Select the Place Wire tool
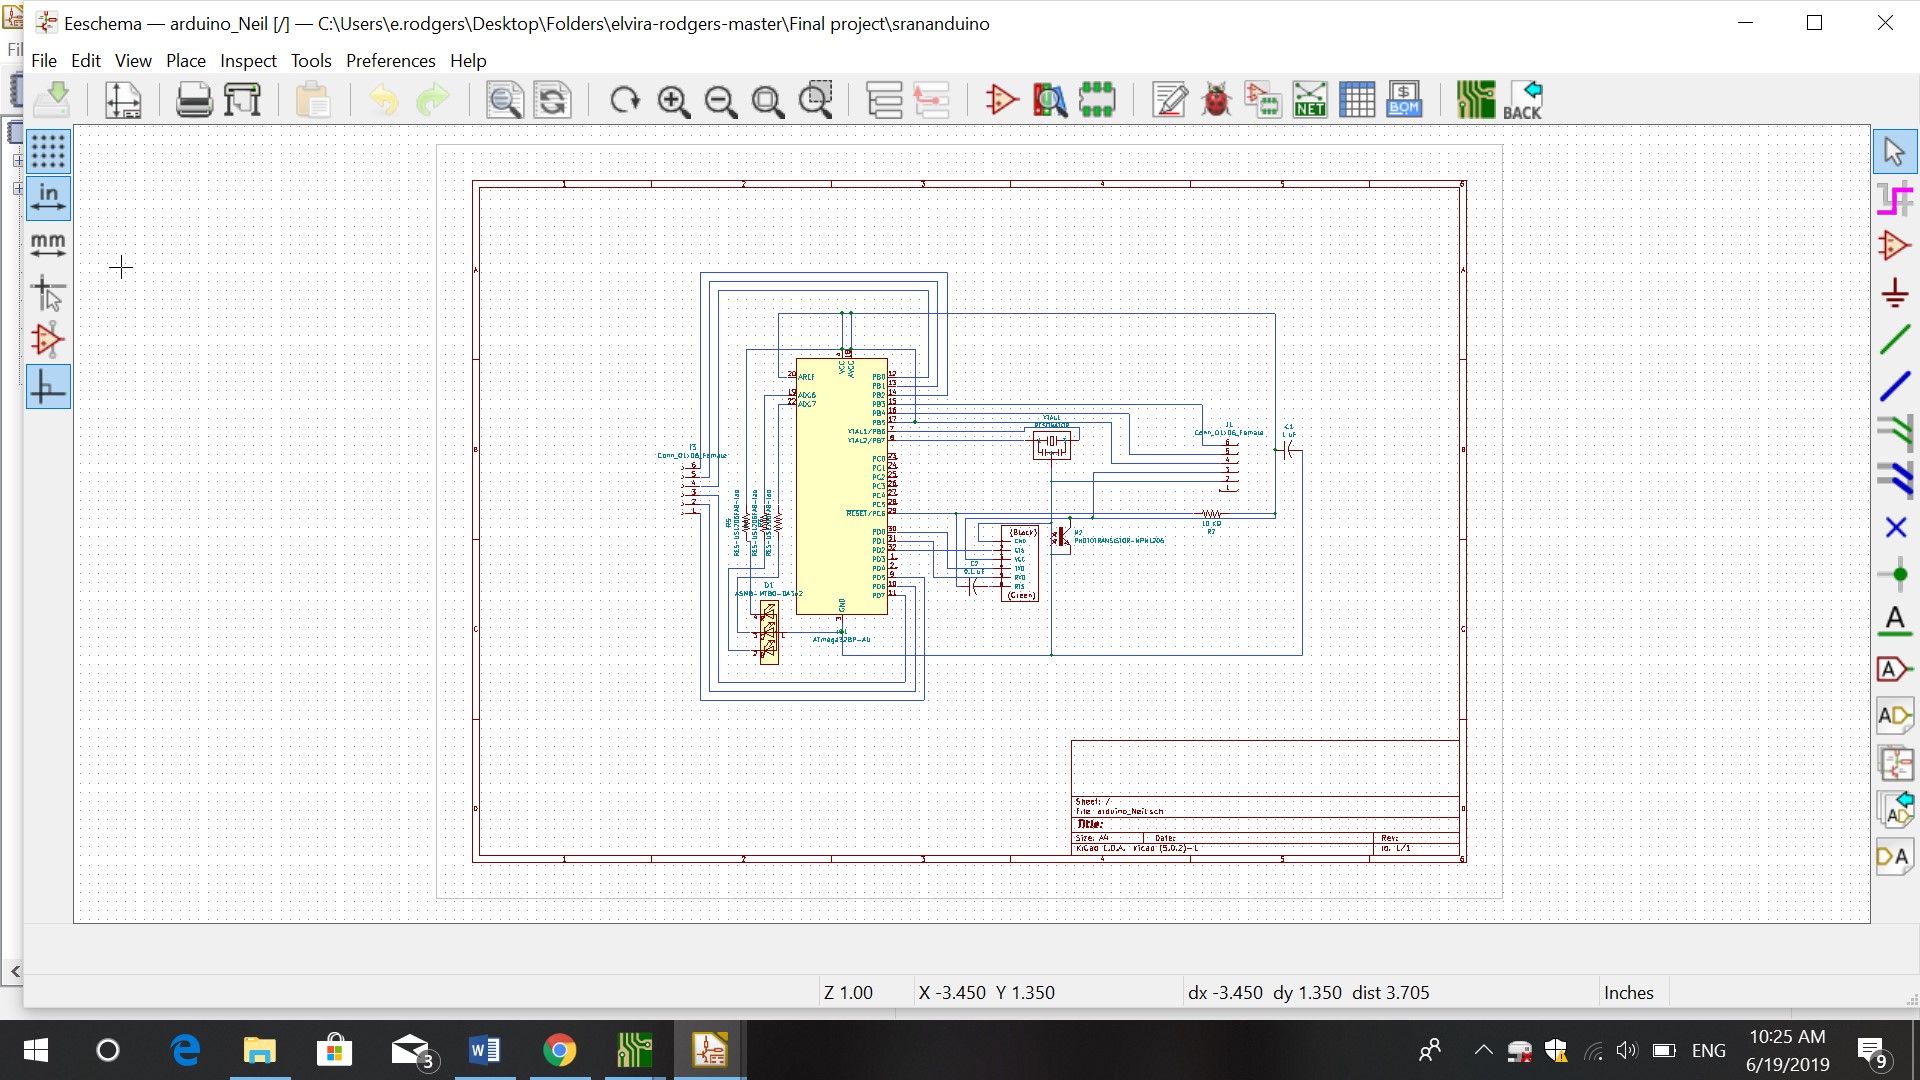This screenshot has width=1920, height=1080. [x=1895, y=340]
